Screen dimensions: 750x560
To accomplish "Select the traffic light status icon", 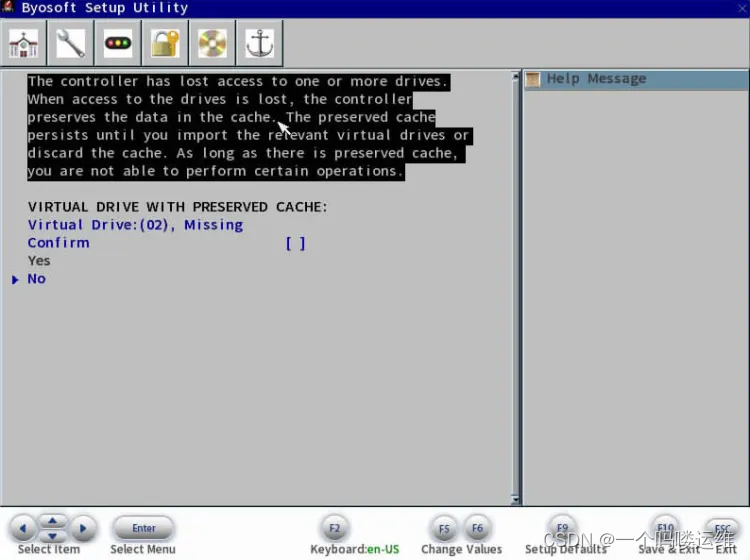I will tap(118, 44).
